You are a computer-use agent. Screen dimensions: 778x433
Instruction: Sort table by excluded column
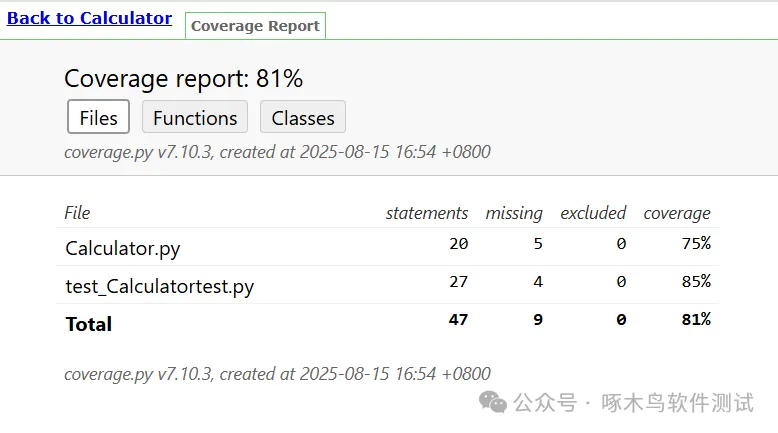pos(593,212)
